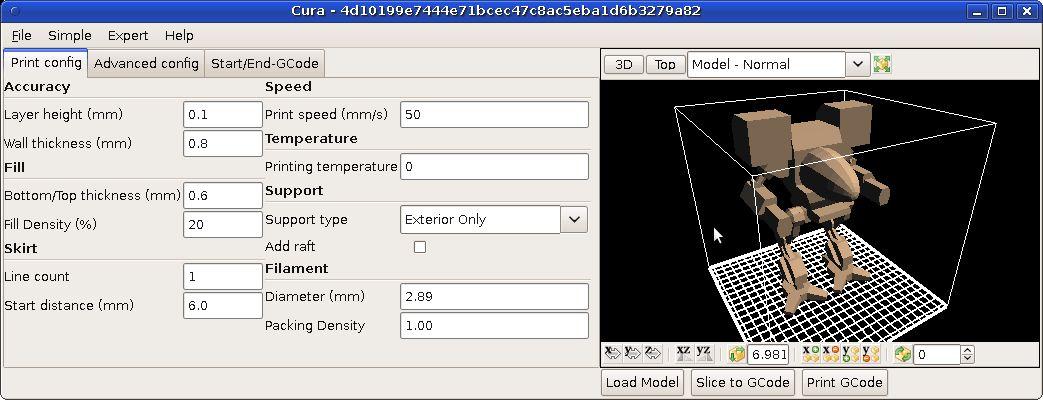Image resolution: width=1043 pixels, height=400 pixels.
Task: Click the Slice to GCode button
Action: coord(742,383)
